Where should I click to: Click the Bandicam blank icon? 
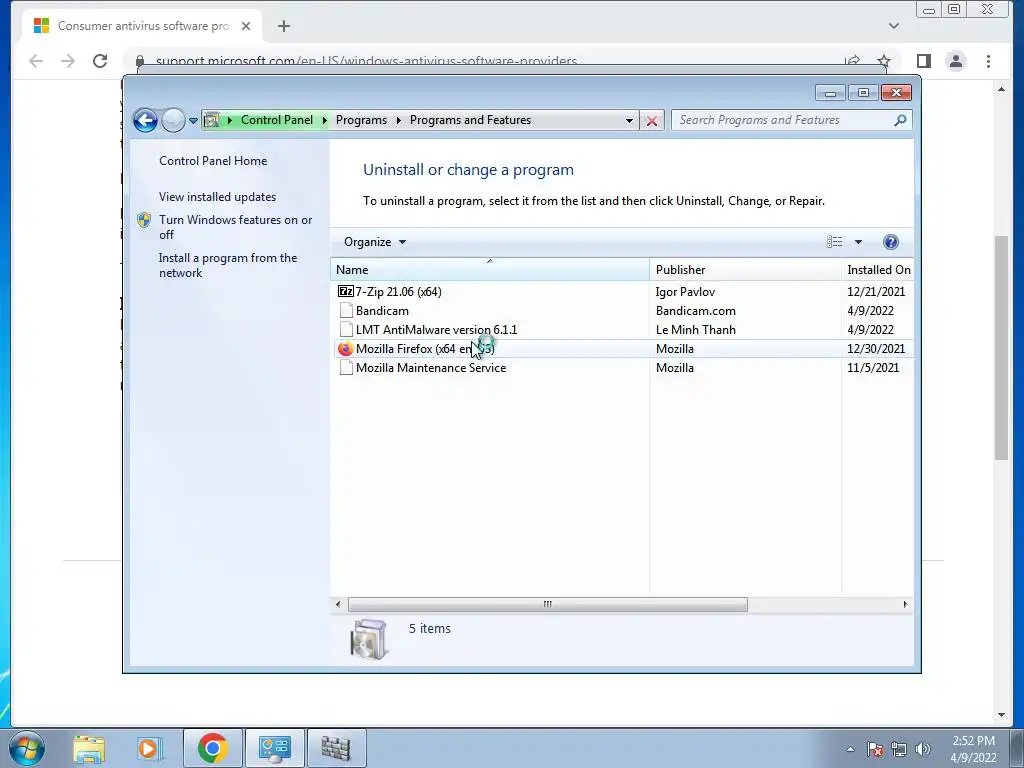(x=346, y=311)
